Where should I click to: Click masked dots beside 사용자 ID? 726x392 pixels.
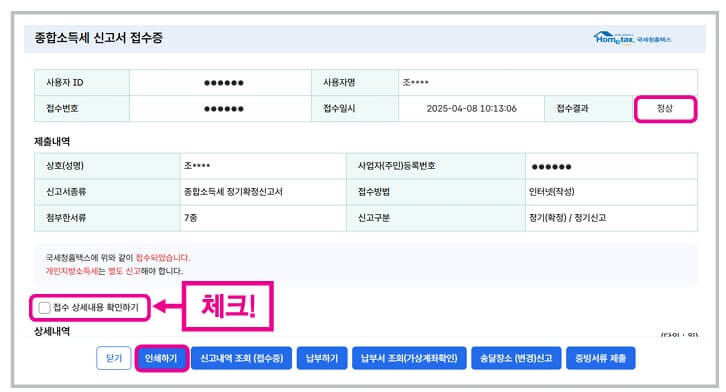[x=224, y=83]
